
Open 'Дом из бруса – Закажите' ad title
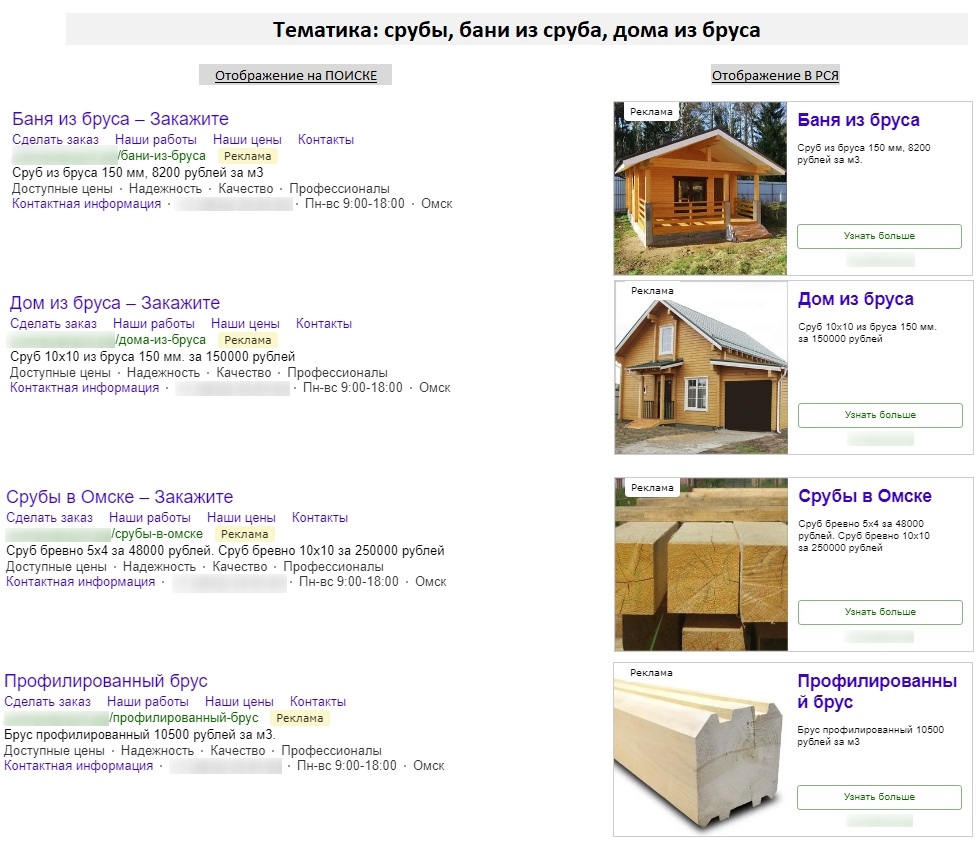(115, 303)
